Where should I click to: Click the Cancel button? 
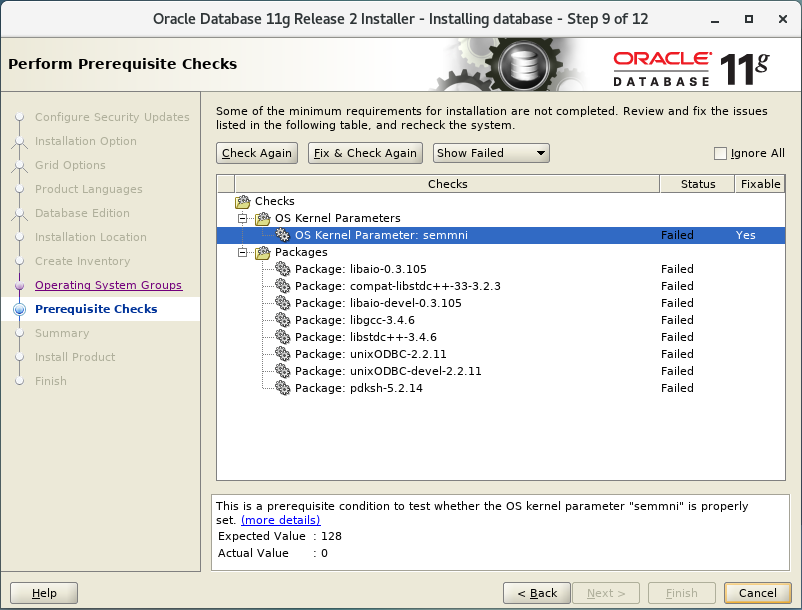[x=758, y=593]
